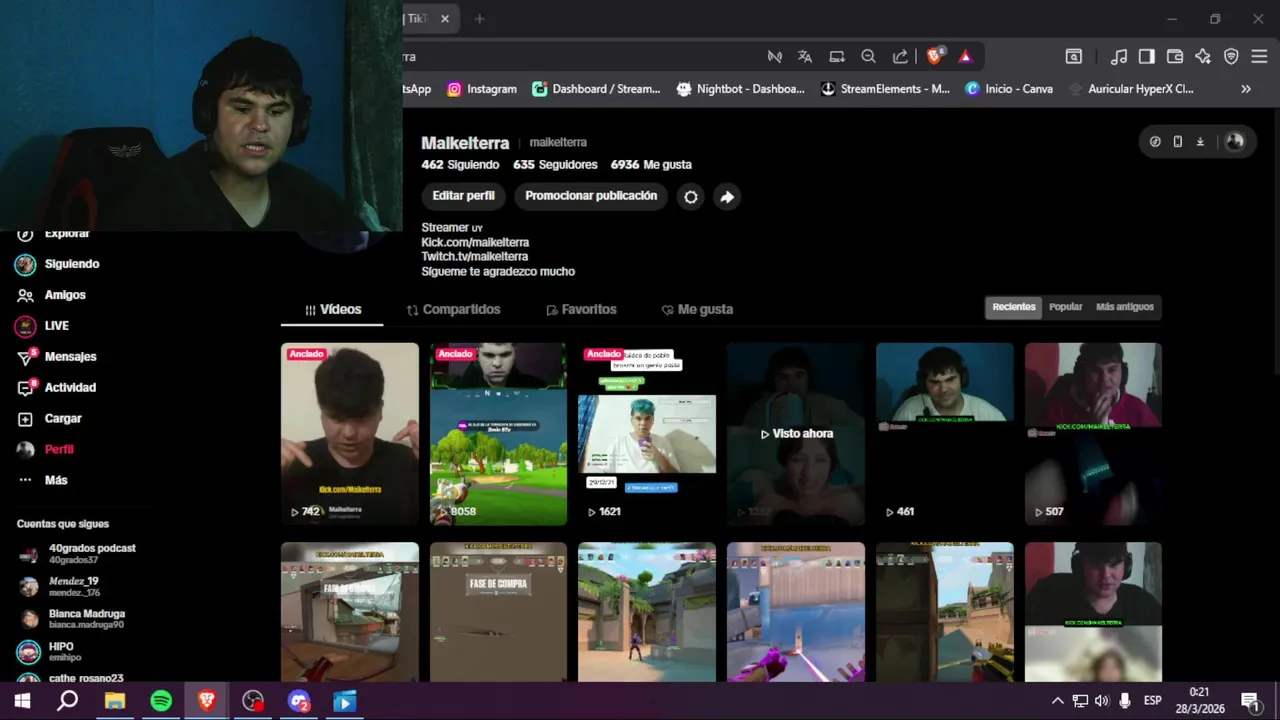Toggle the Brave sidebar panel icon
This screenshot has width=1280, height=720.
(1147, 57)
